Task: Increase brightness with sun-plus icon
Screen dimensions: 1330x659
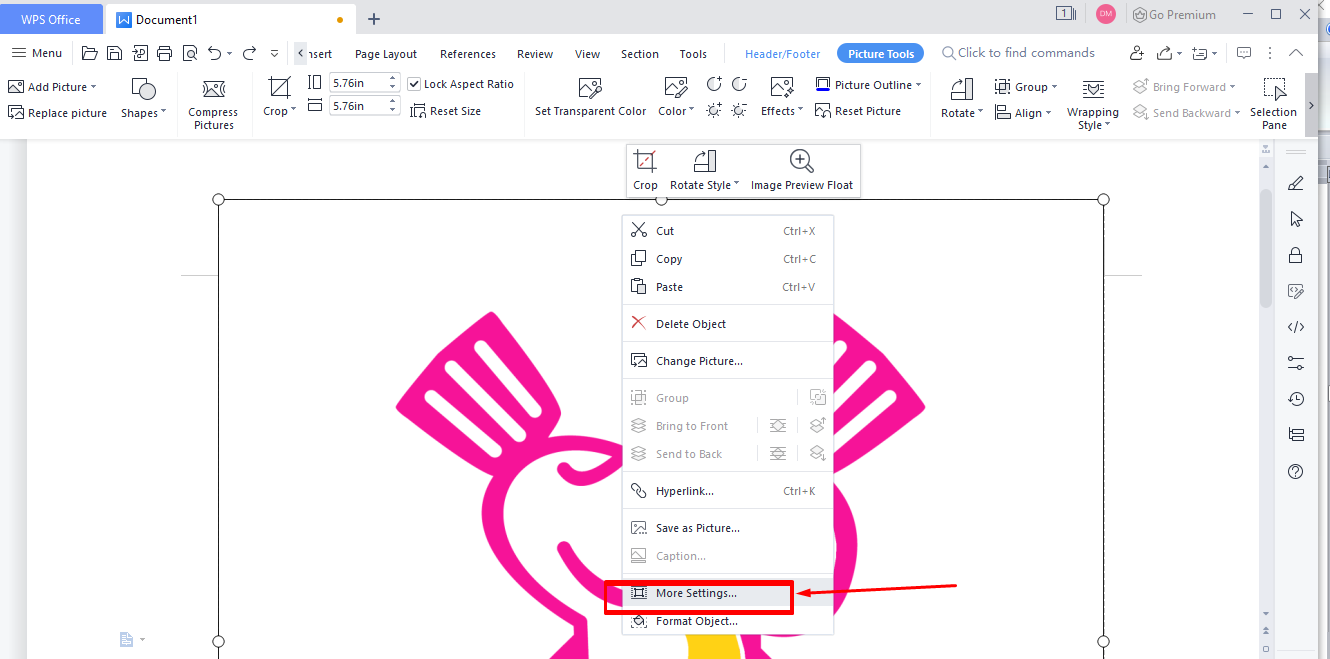Action: click(714, 110)
